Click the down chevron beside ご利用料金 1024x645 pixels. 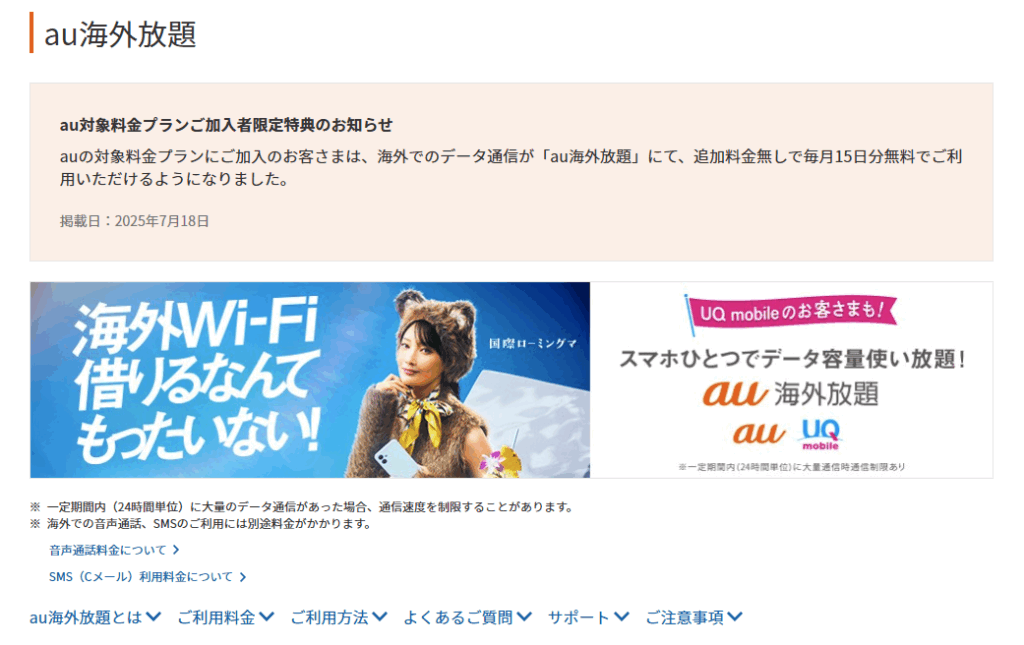tap(266, 616)
